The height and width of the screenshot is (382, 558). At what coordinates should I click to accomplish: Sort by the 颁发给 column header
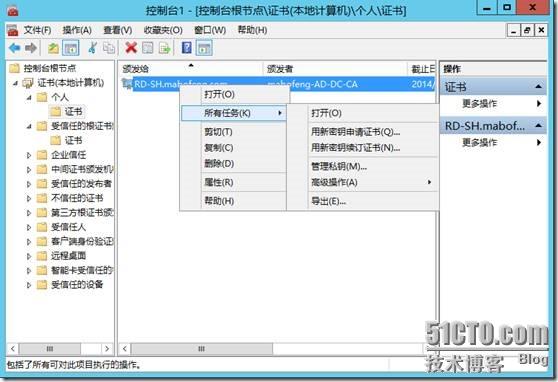191,69
